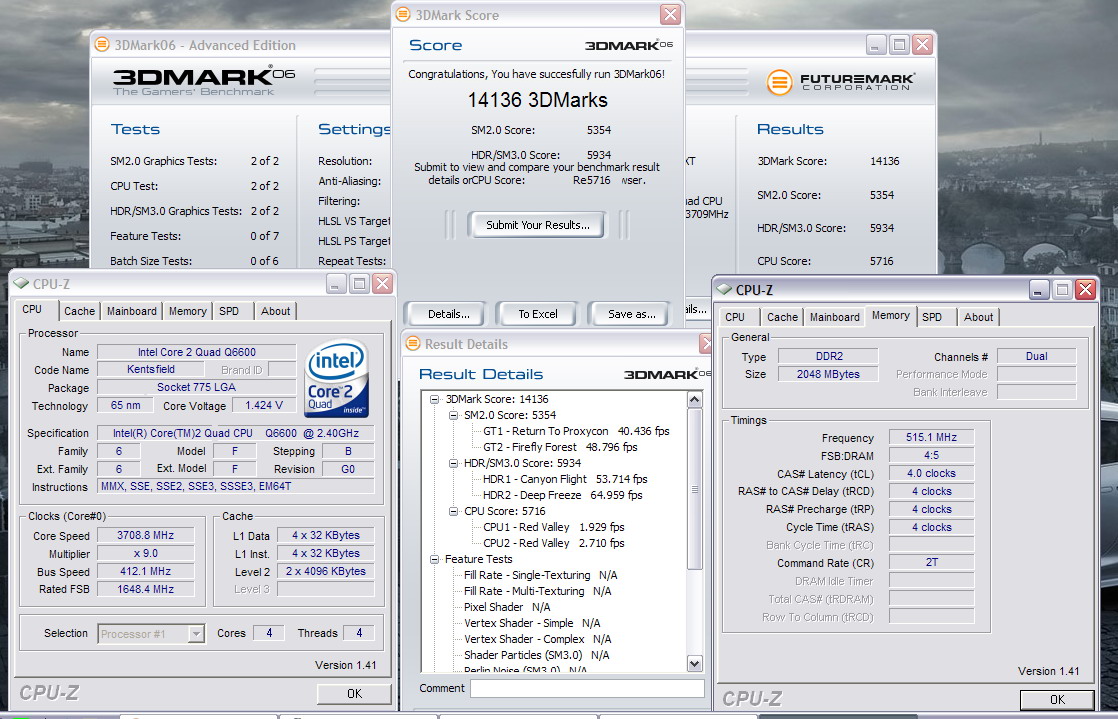Screen dimensions: 1118x719
Task: Maximize the 3DMark06 Advanced Edition window
Action: pyautogui.click(x=900, y=44)
